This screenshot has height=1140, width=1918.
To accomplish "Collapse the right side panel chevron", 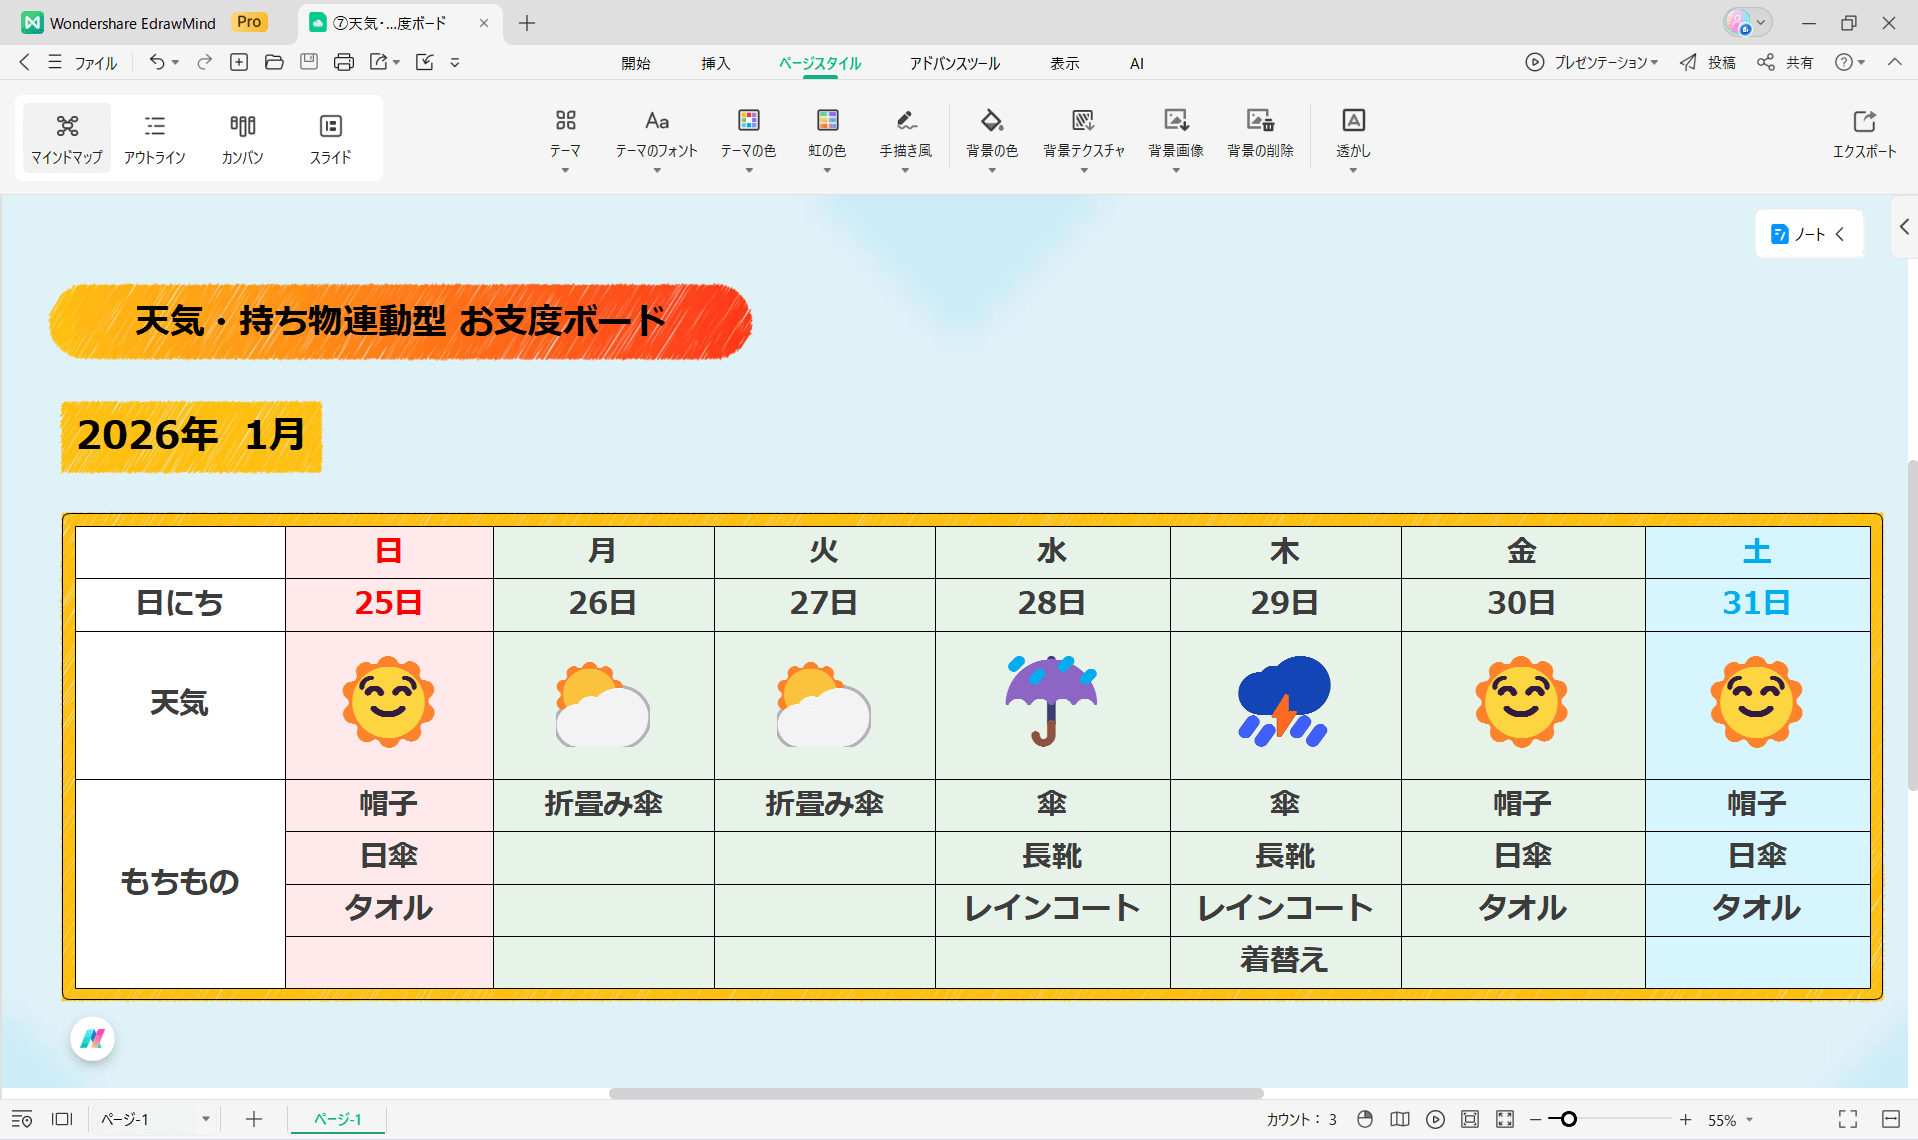I will (x=1903, y=227).
